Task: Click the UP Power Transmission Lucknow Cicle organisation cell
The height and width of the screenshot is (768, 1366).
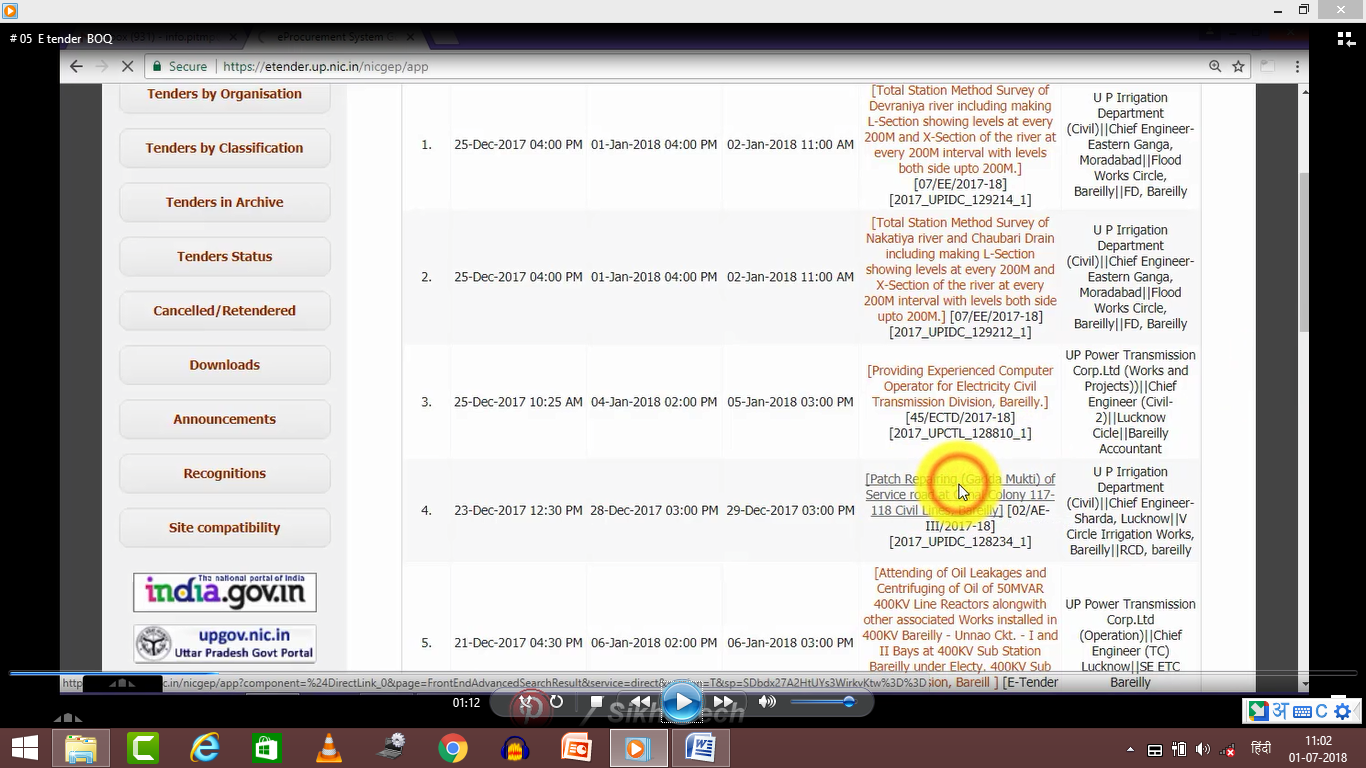Action: click(1130, 402)
